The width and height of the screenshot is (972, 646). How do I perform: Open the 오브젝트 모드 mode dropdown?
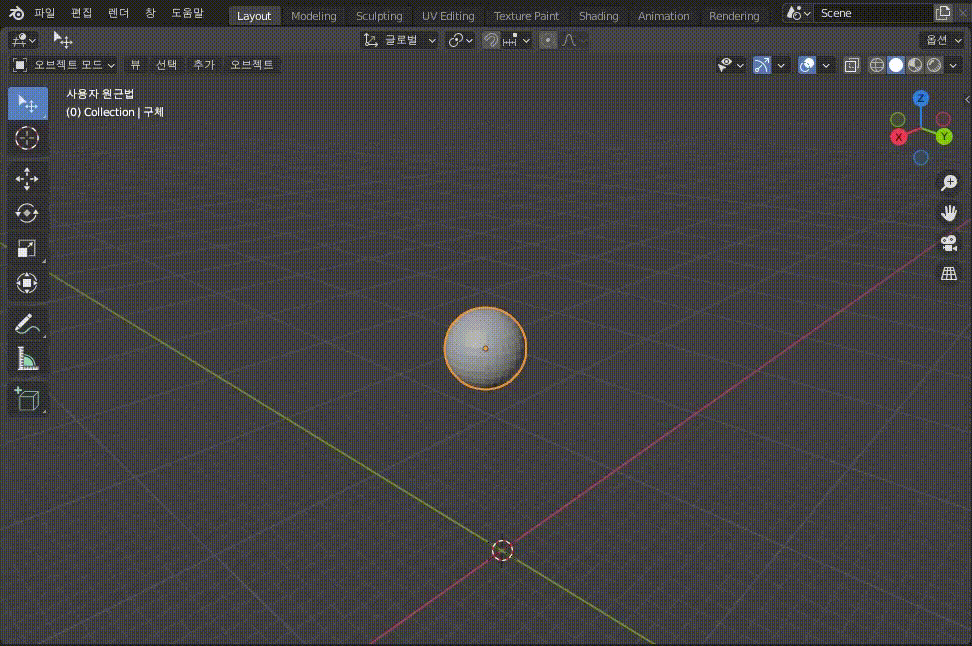(x=64, y=64)
